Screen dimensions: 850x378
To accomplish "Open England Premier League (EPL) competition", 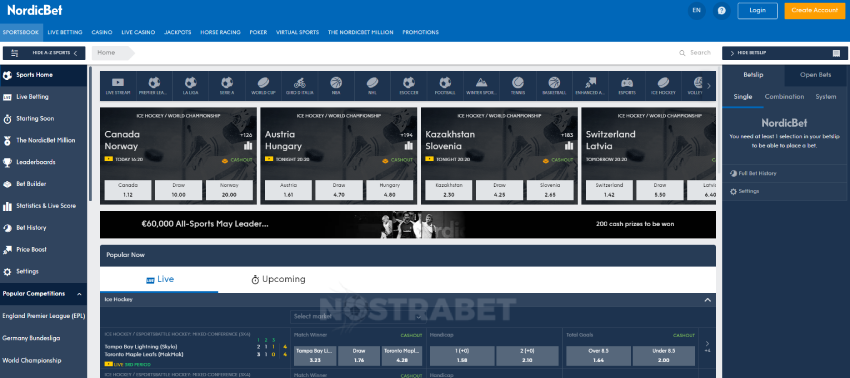I will click(43, 316).
